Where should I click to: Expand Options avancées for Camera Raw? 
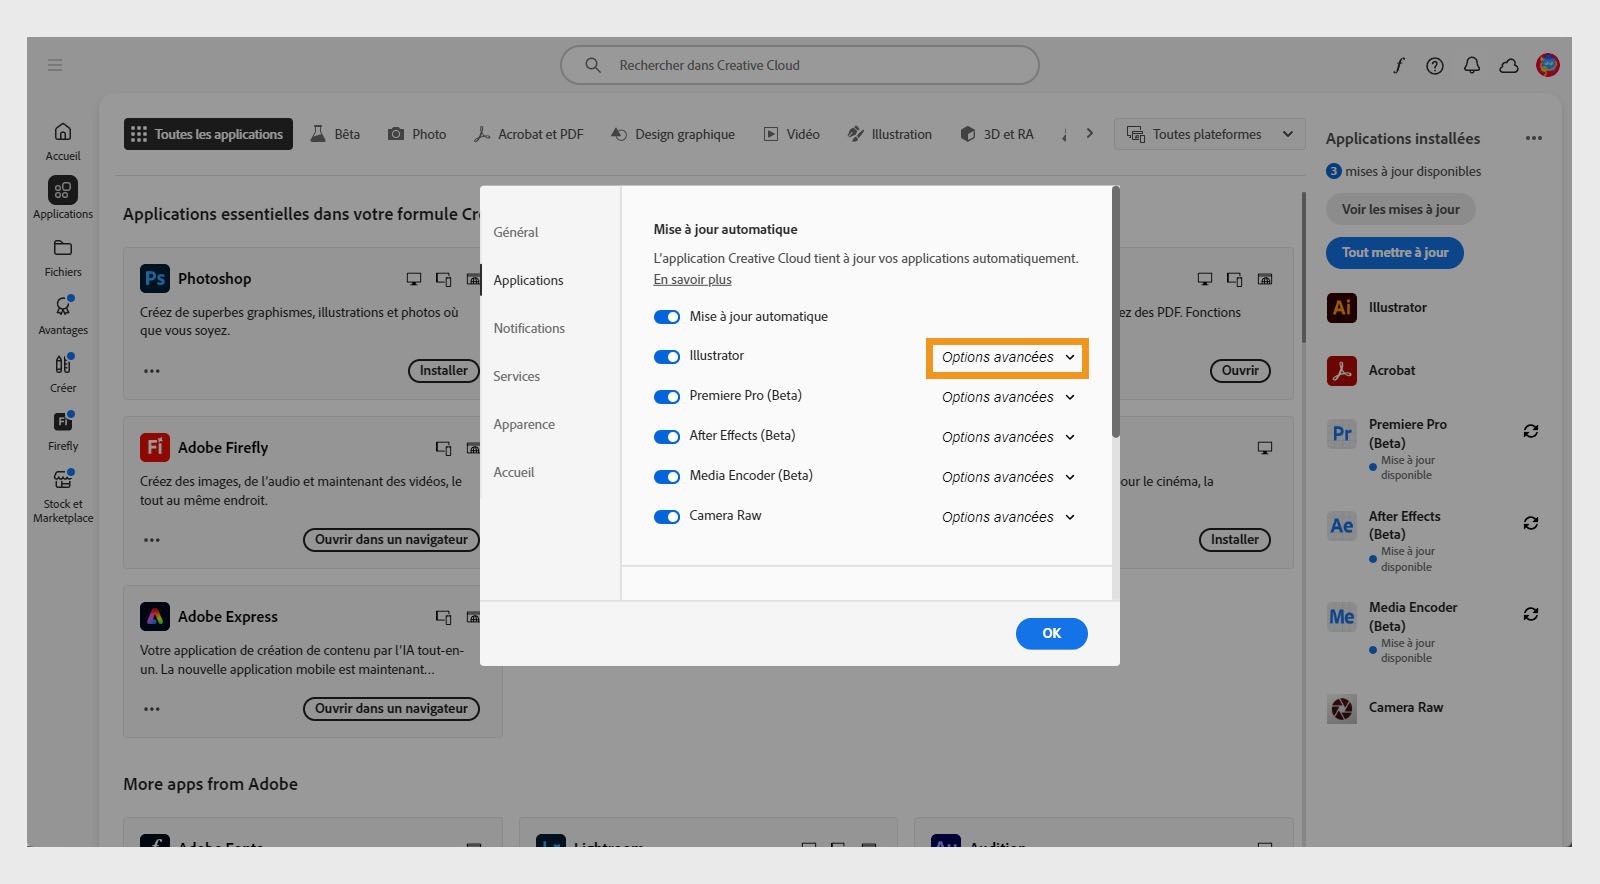1008,517
